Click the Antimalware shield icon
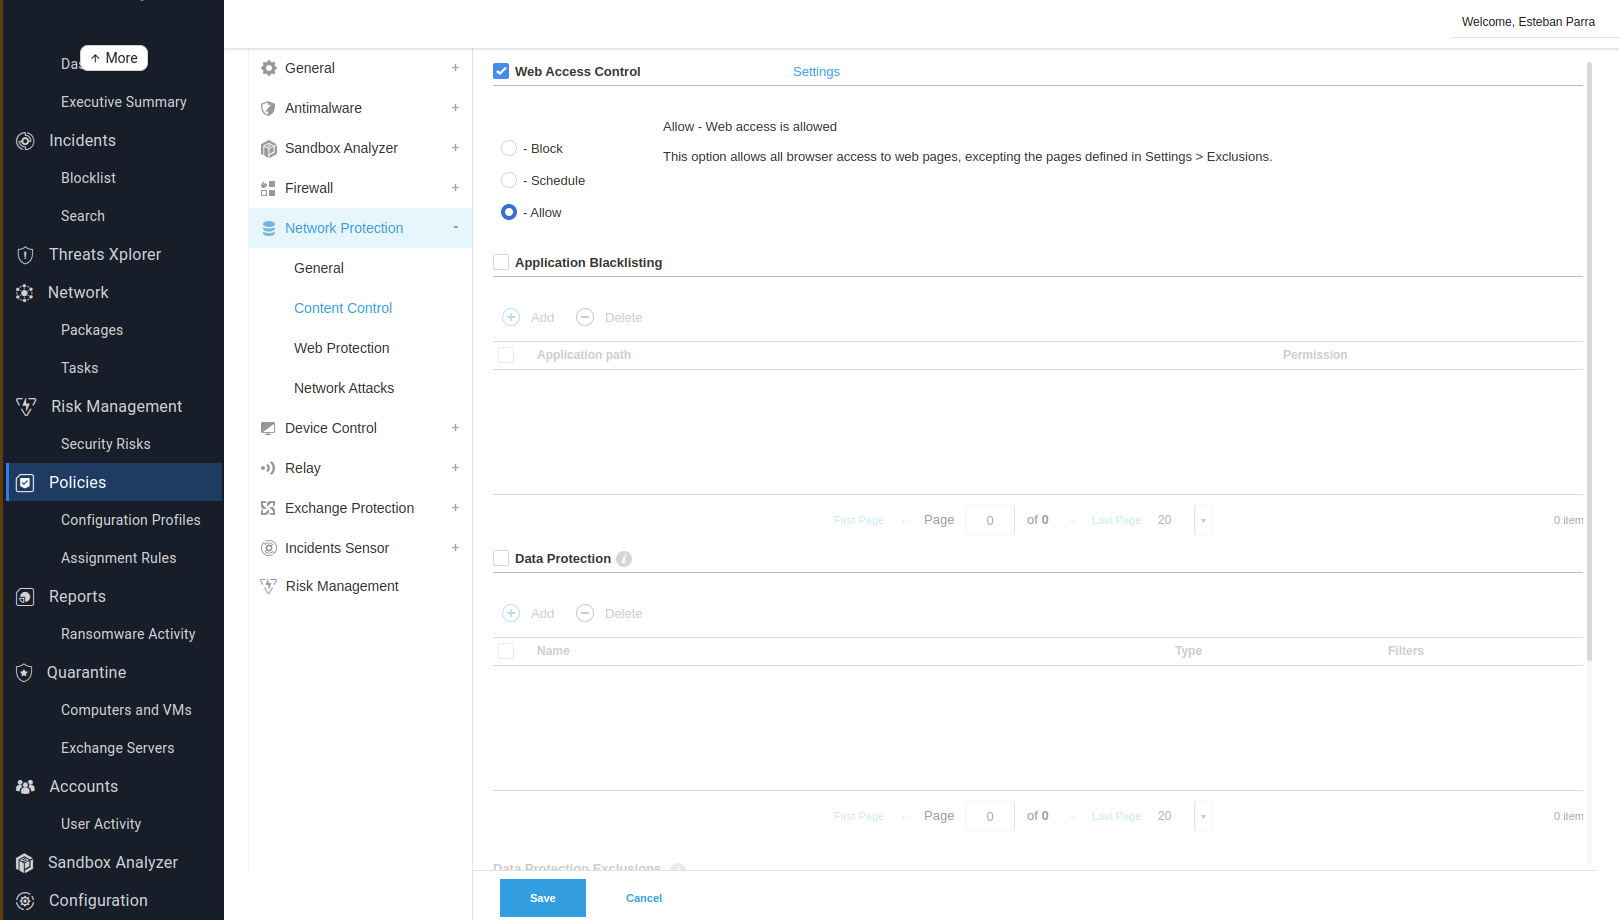The width and height of the screenshot is (1619, 920). point(268,108)
